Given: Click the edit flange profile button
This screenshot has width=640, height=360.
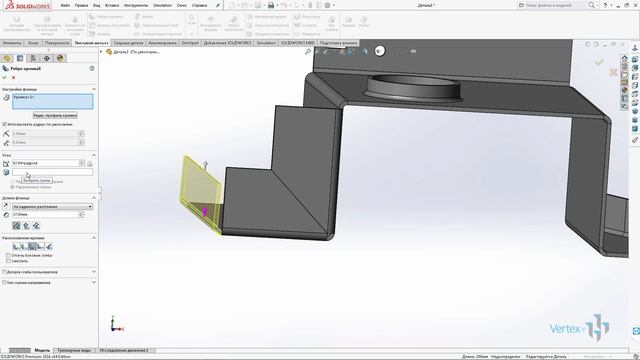Looking at the screenshot, I should [55, 116].
